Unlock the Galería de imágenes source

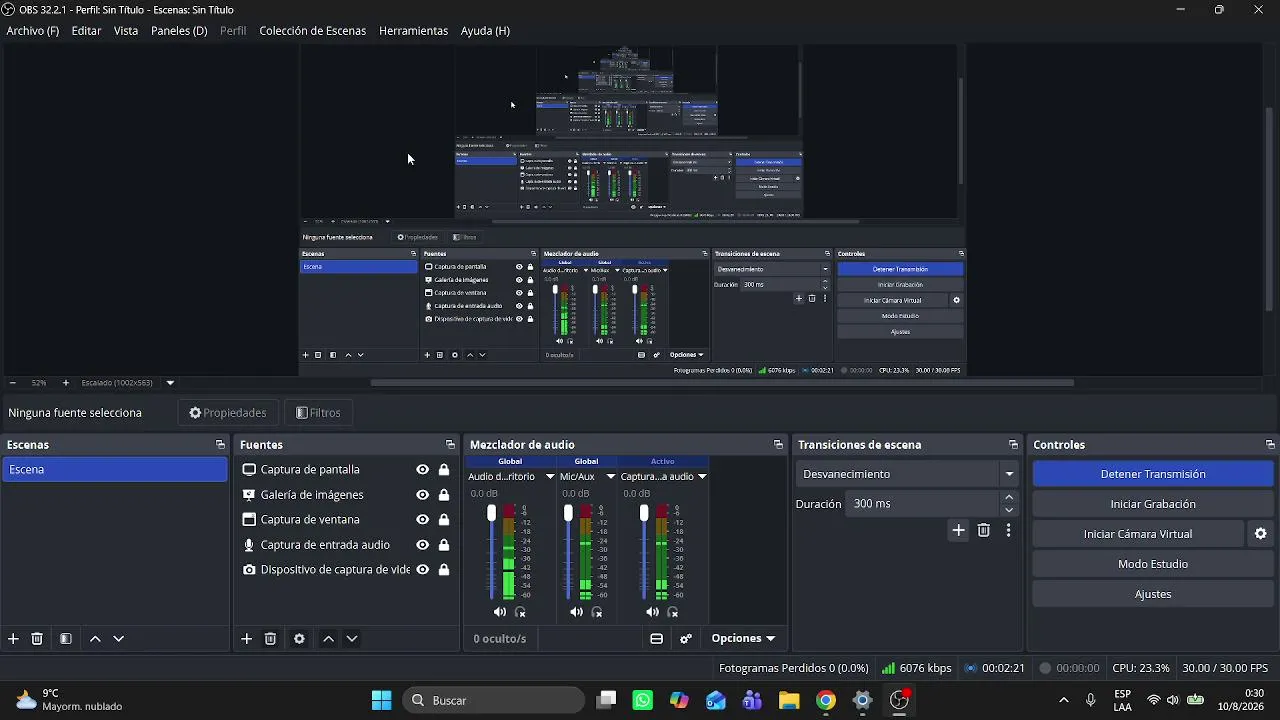point(444,495)
